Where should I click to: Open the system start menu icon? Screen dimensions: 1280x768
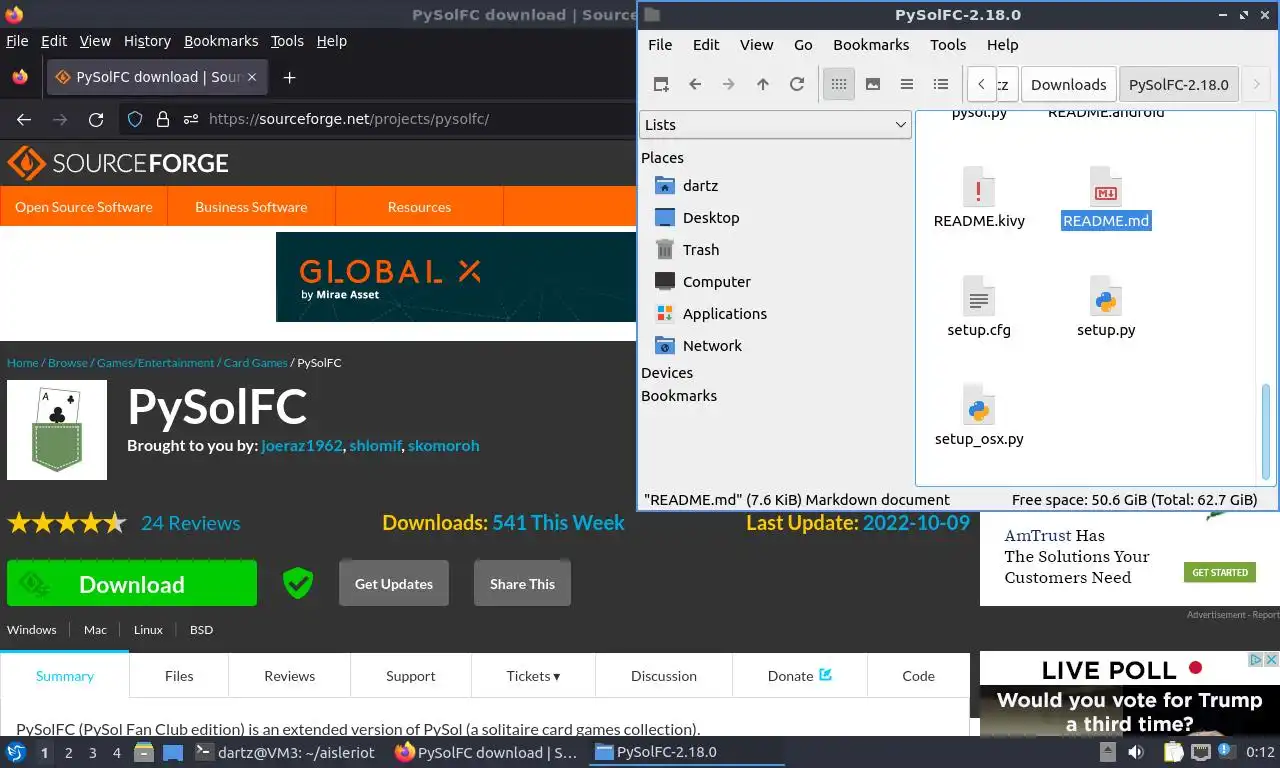[x=16, y=752]
